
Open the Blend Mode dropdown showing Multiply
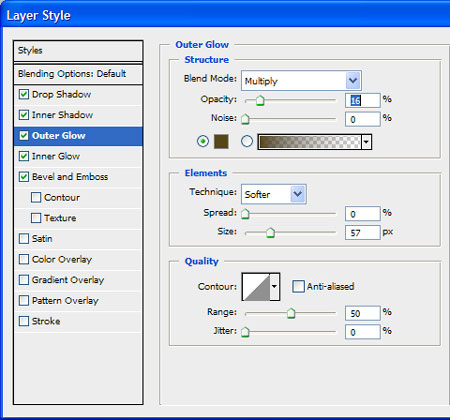click(x=301, y=80)
